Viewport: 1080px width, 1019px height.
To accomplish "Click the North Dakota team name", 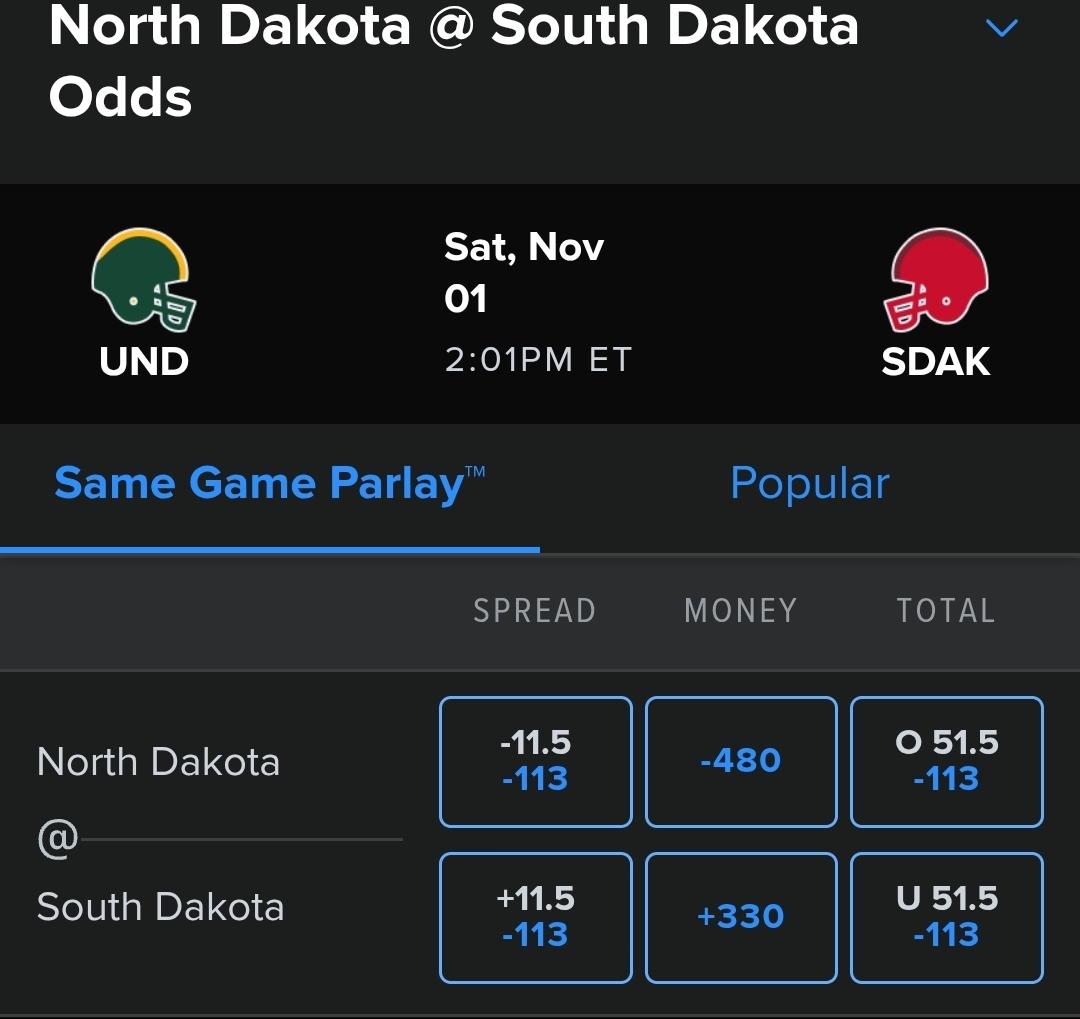I will pyautogui.click(x=158, y=762).
